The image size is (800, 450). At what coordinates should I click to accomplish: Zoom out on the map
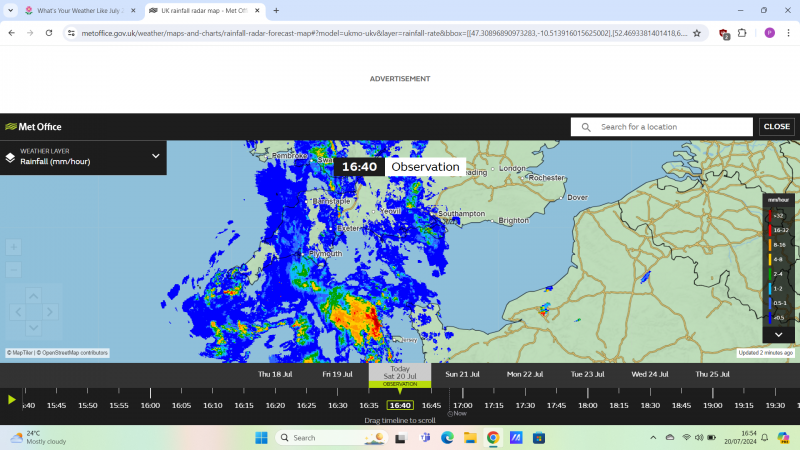tap(14, 269)
